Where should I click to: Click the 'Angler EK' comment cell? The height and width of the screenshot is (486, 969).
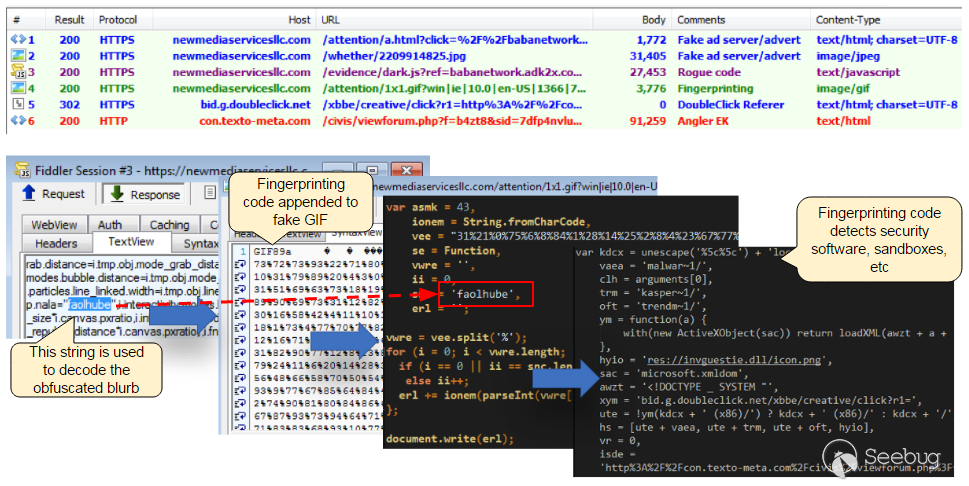tap(703, 121)
